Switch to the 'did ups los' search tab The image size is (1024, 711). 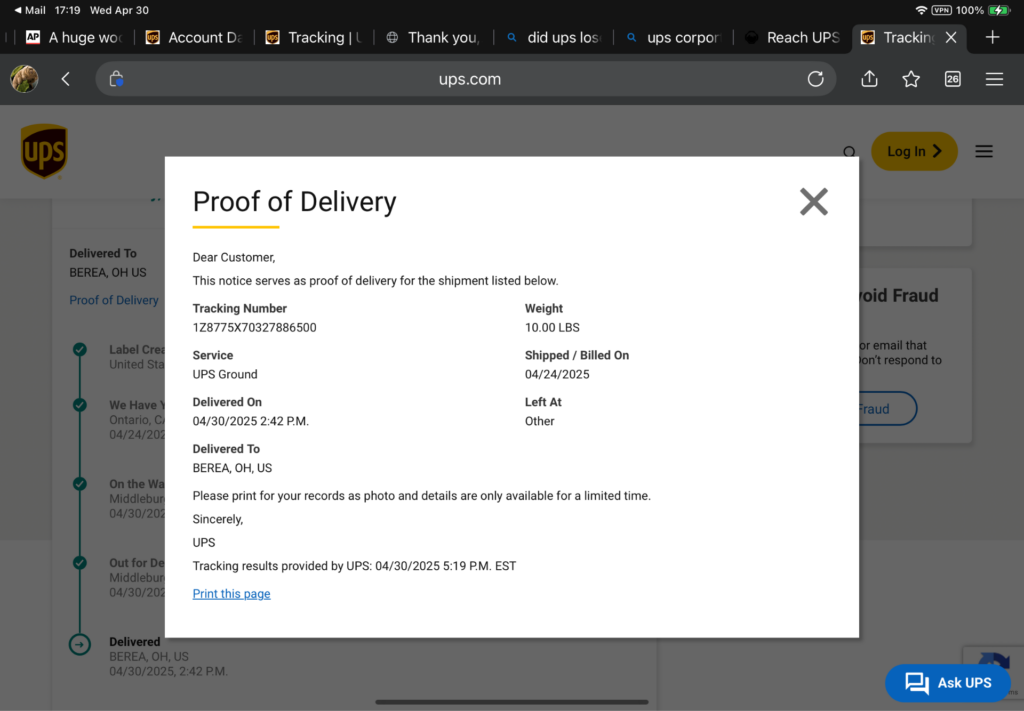coord(554,37)
